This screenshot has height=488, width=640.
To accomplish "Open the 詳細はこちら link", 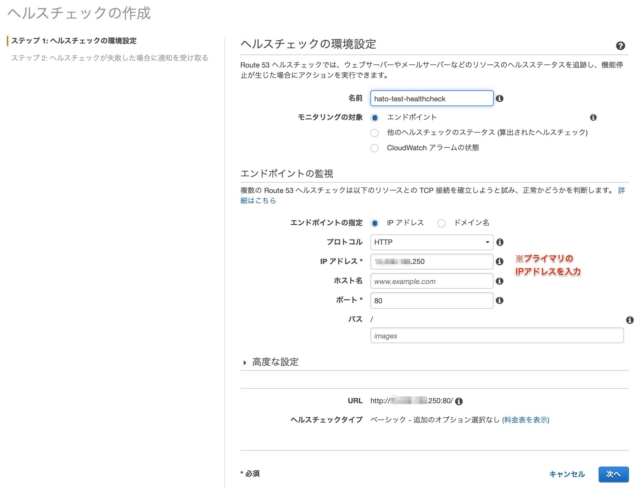I will [x=258, y=200].
